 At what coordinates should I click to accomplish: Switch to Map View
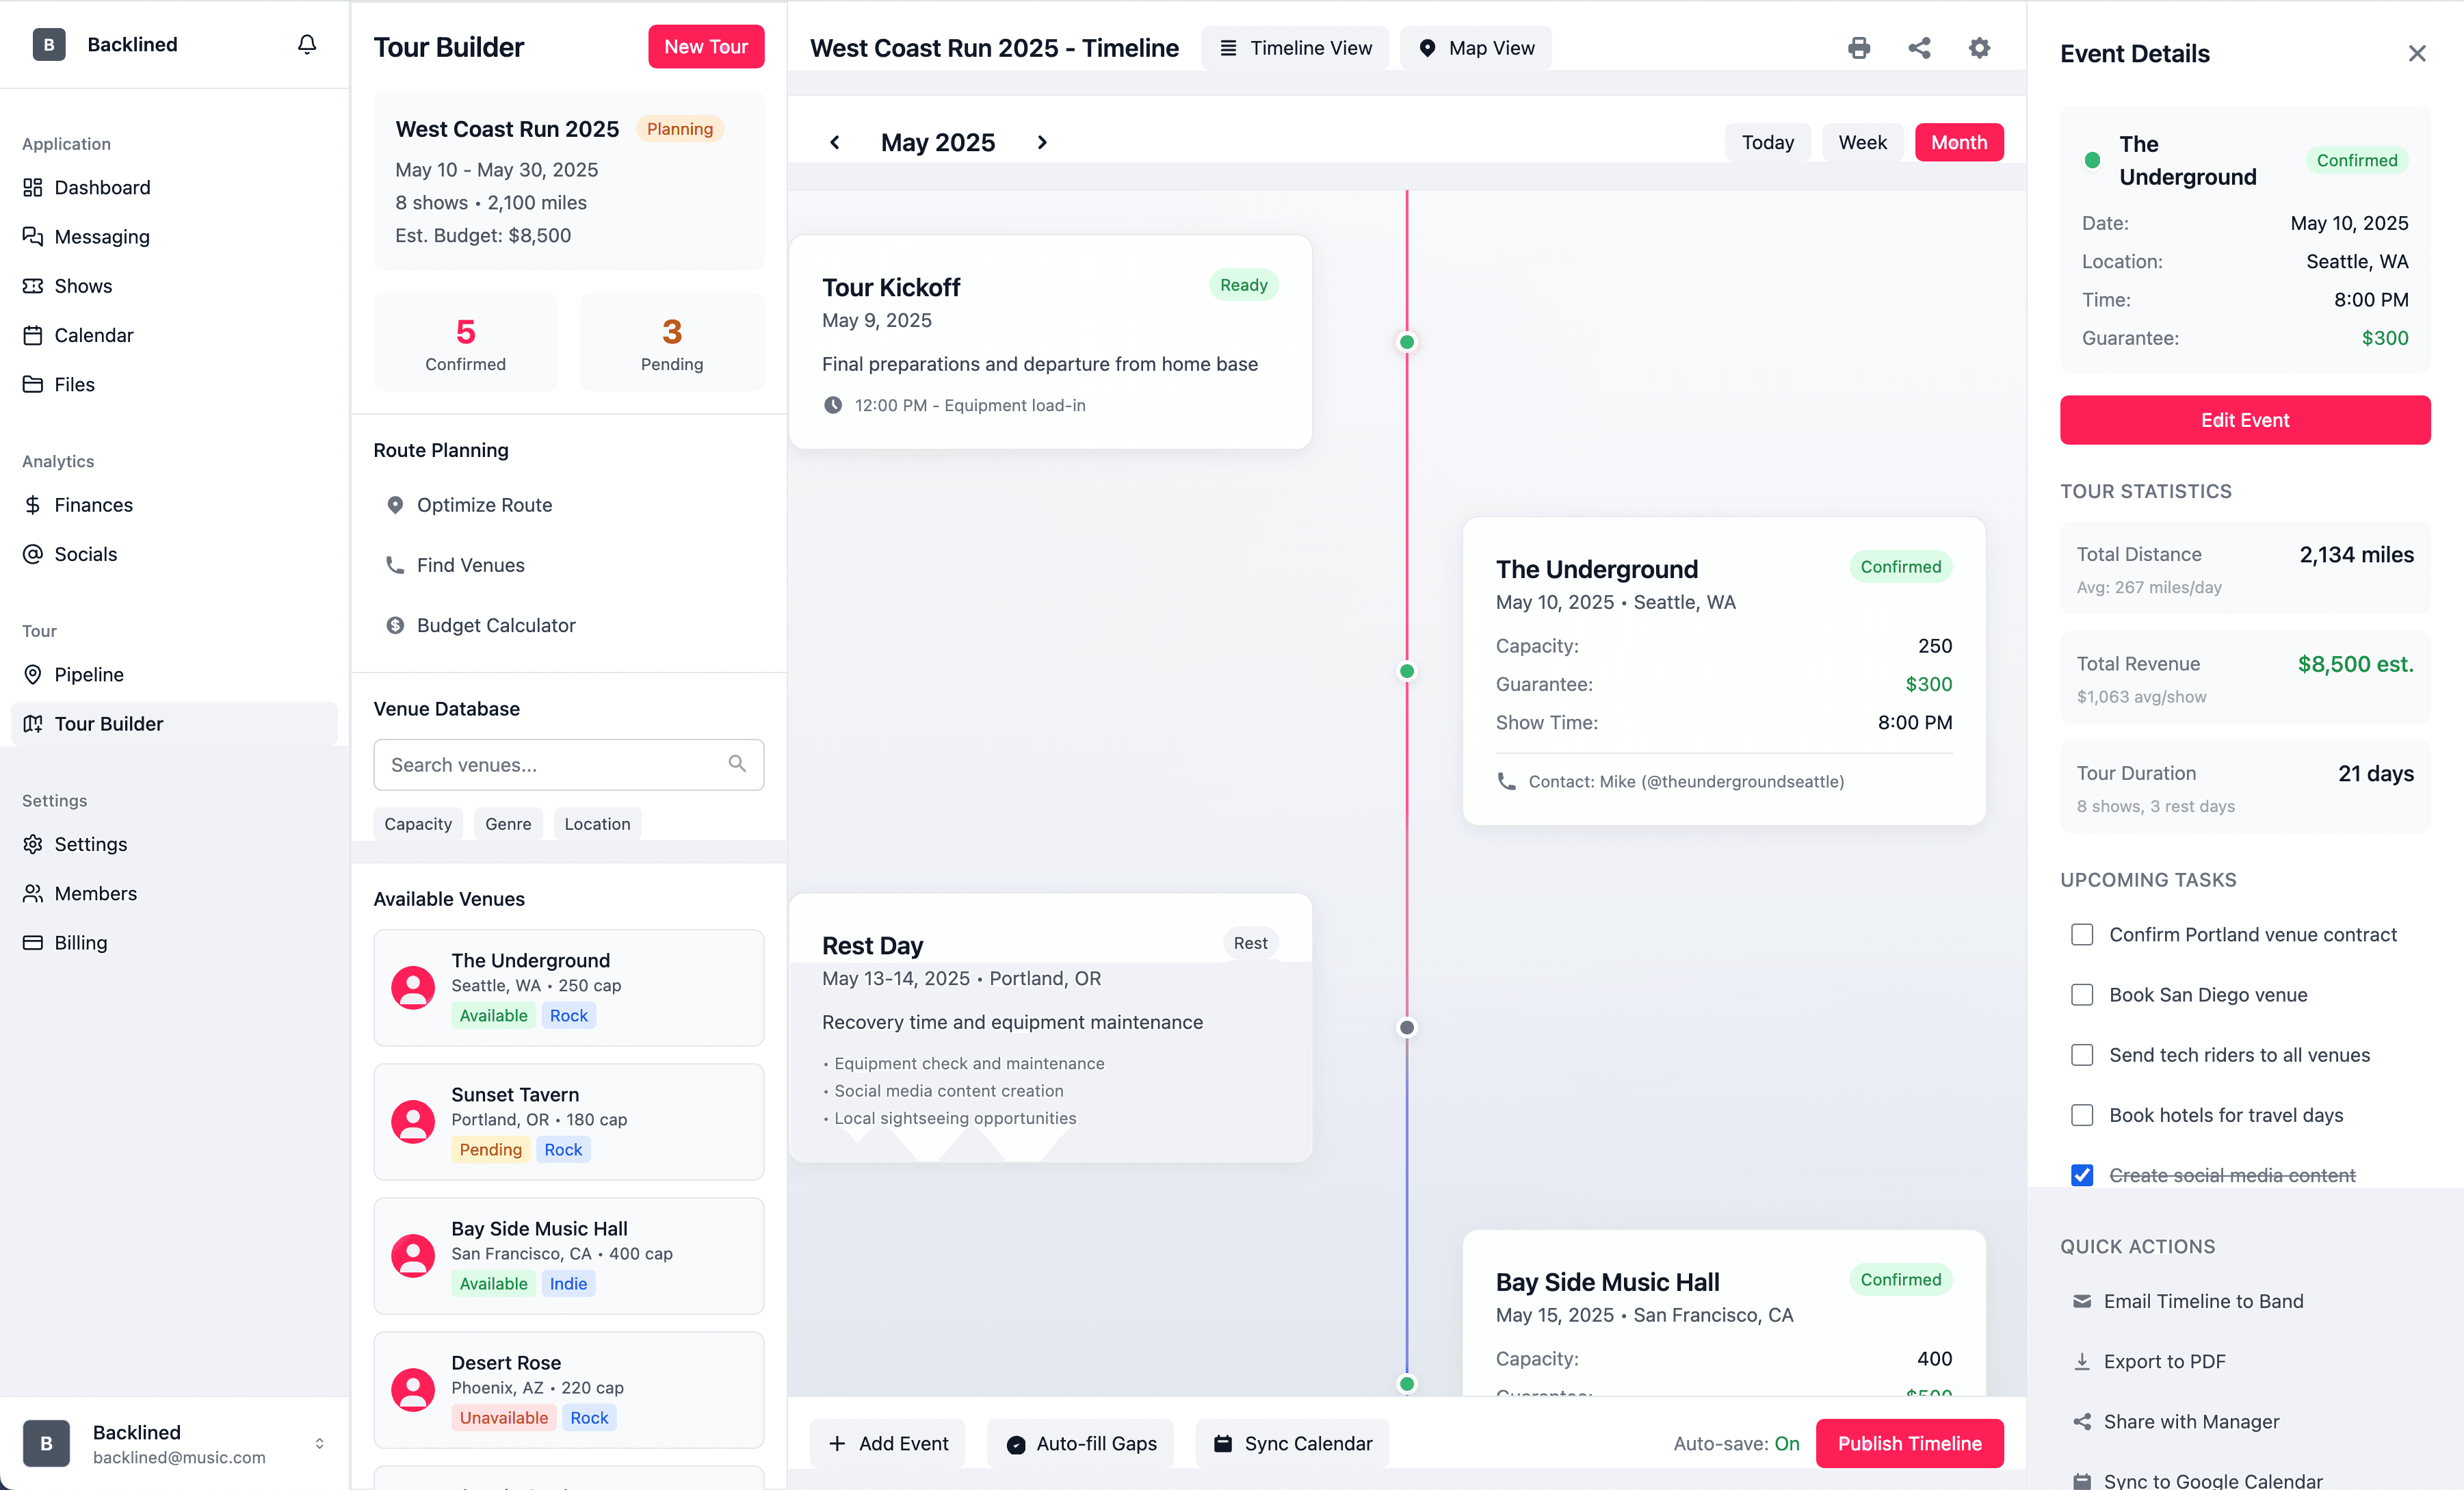coord(1476,48)
